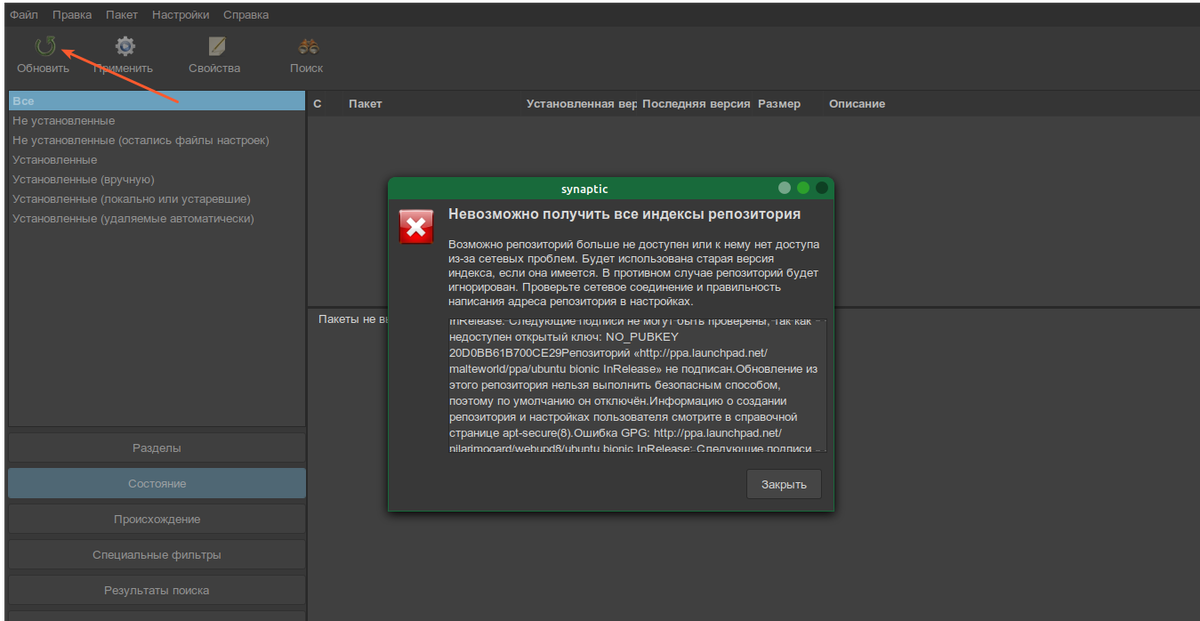Image resolution: width=1200 pixels, height=621 pixels.
Task: Switch filter pane to Происхождение
Action: [157, 519]
